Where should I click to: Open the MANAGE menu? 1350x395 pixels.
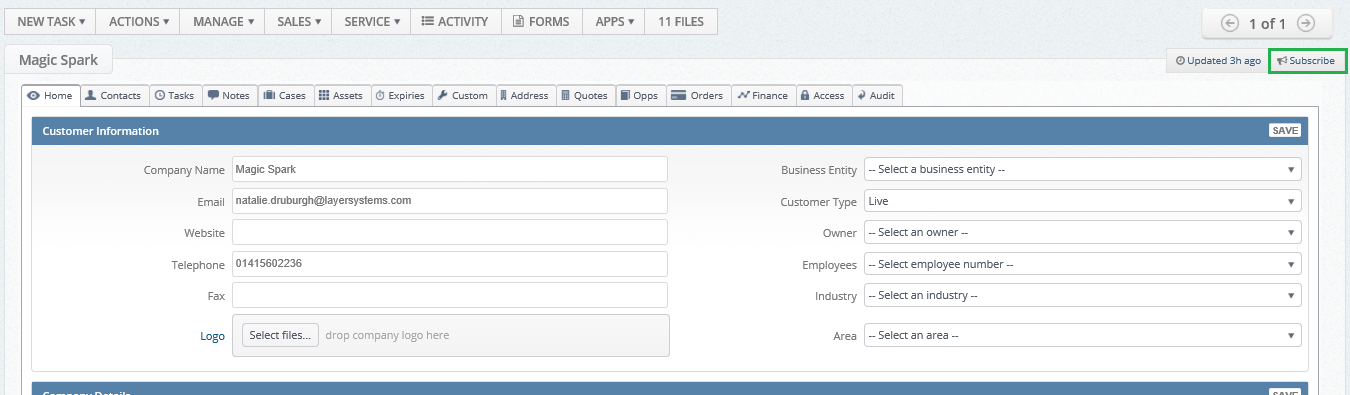(x=223, y=21)
